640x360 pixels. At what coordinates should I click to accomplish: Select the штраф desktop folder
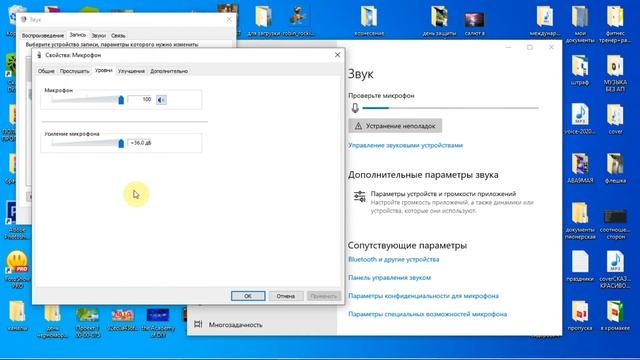[x=580, y=69]
